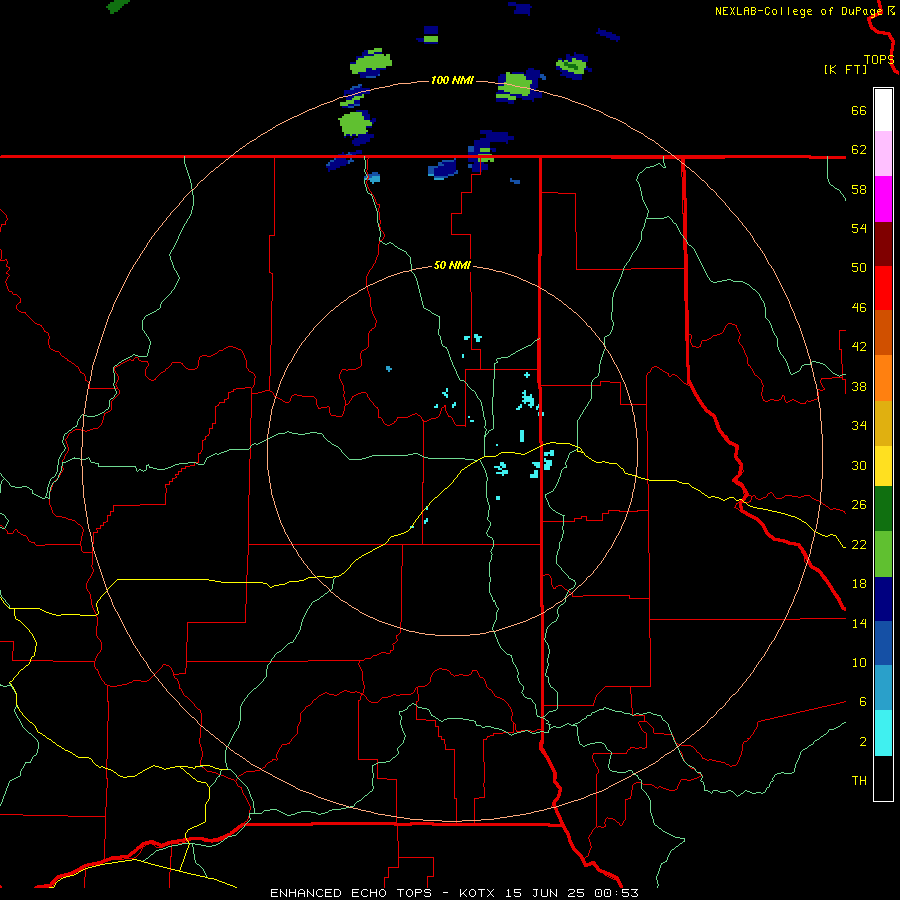
Task: Click the '100 NMI' range ring label
Action: click(x=452, y=80)
